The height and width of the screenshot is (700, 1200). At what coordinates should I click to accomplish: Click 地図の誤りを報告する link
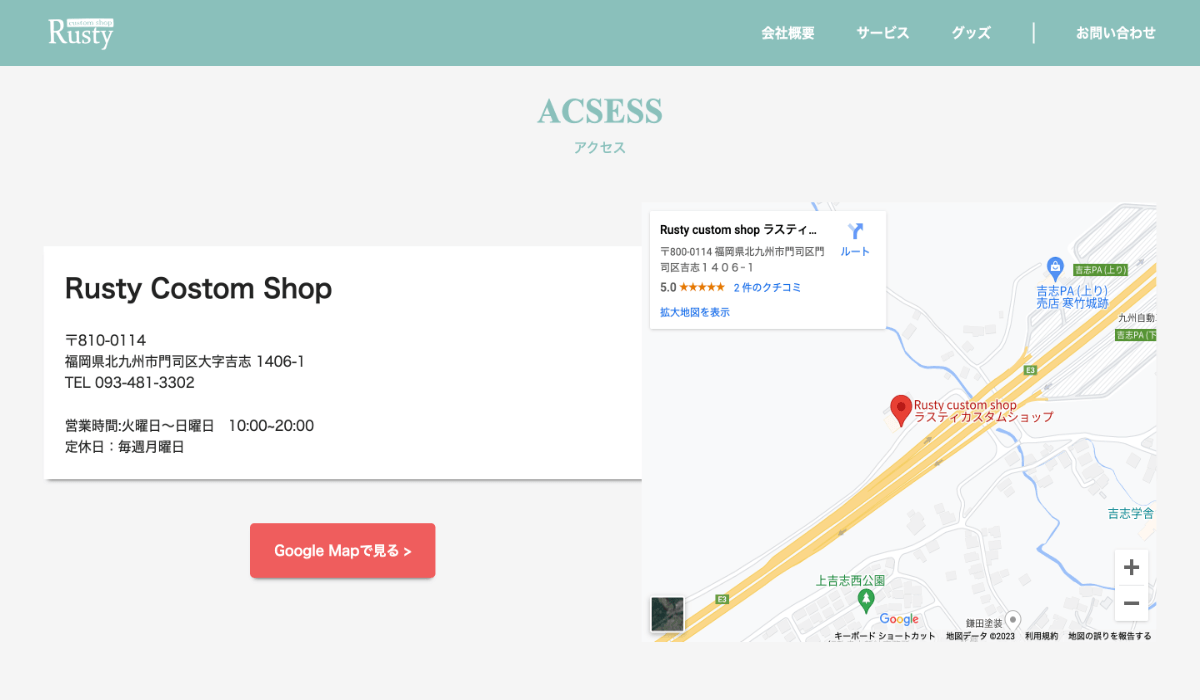[x=1109, y=636]
